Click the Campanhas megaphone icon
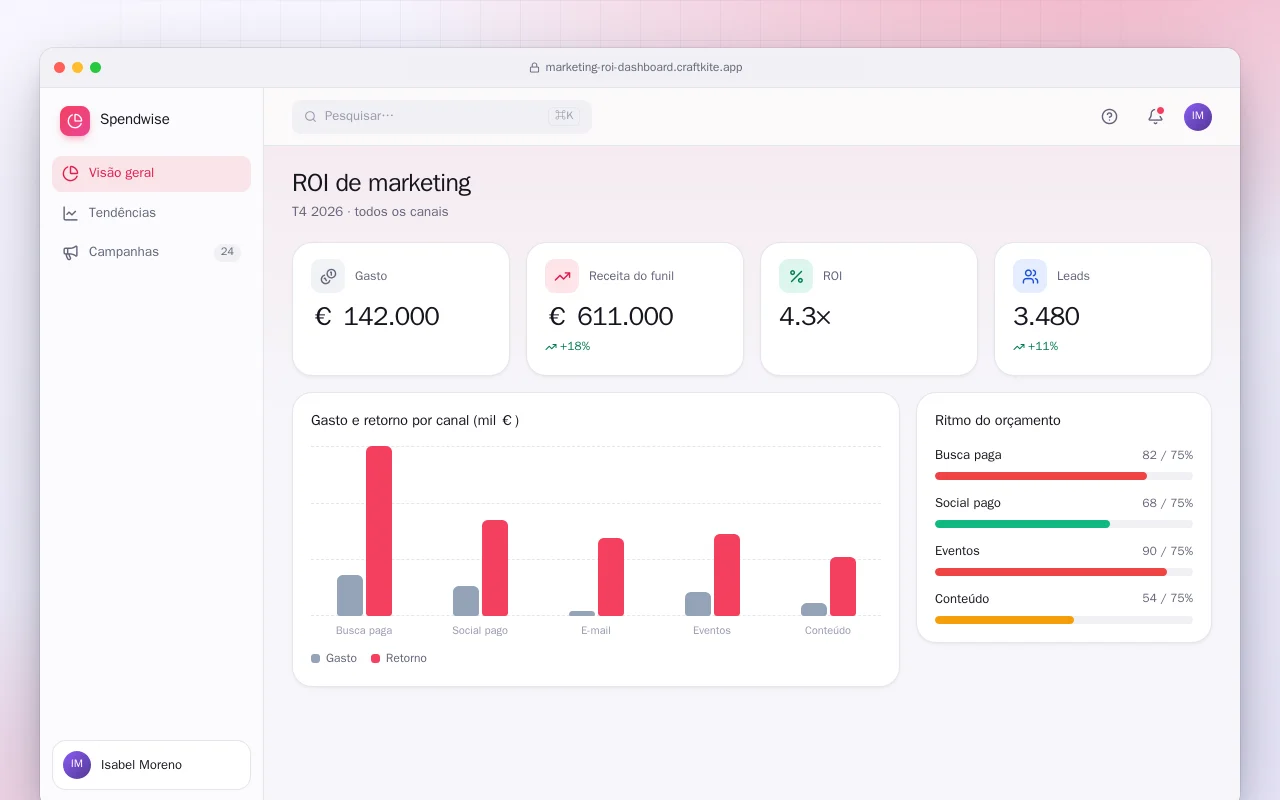The image size is (1280, 800). (x=70, y=252)
